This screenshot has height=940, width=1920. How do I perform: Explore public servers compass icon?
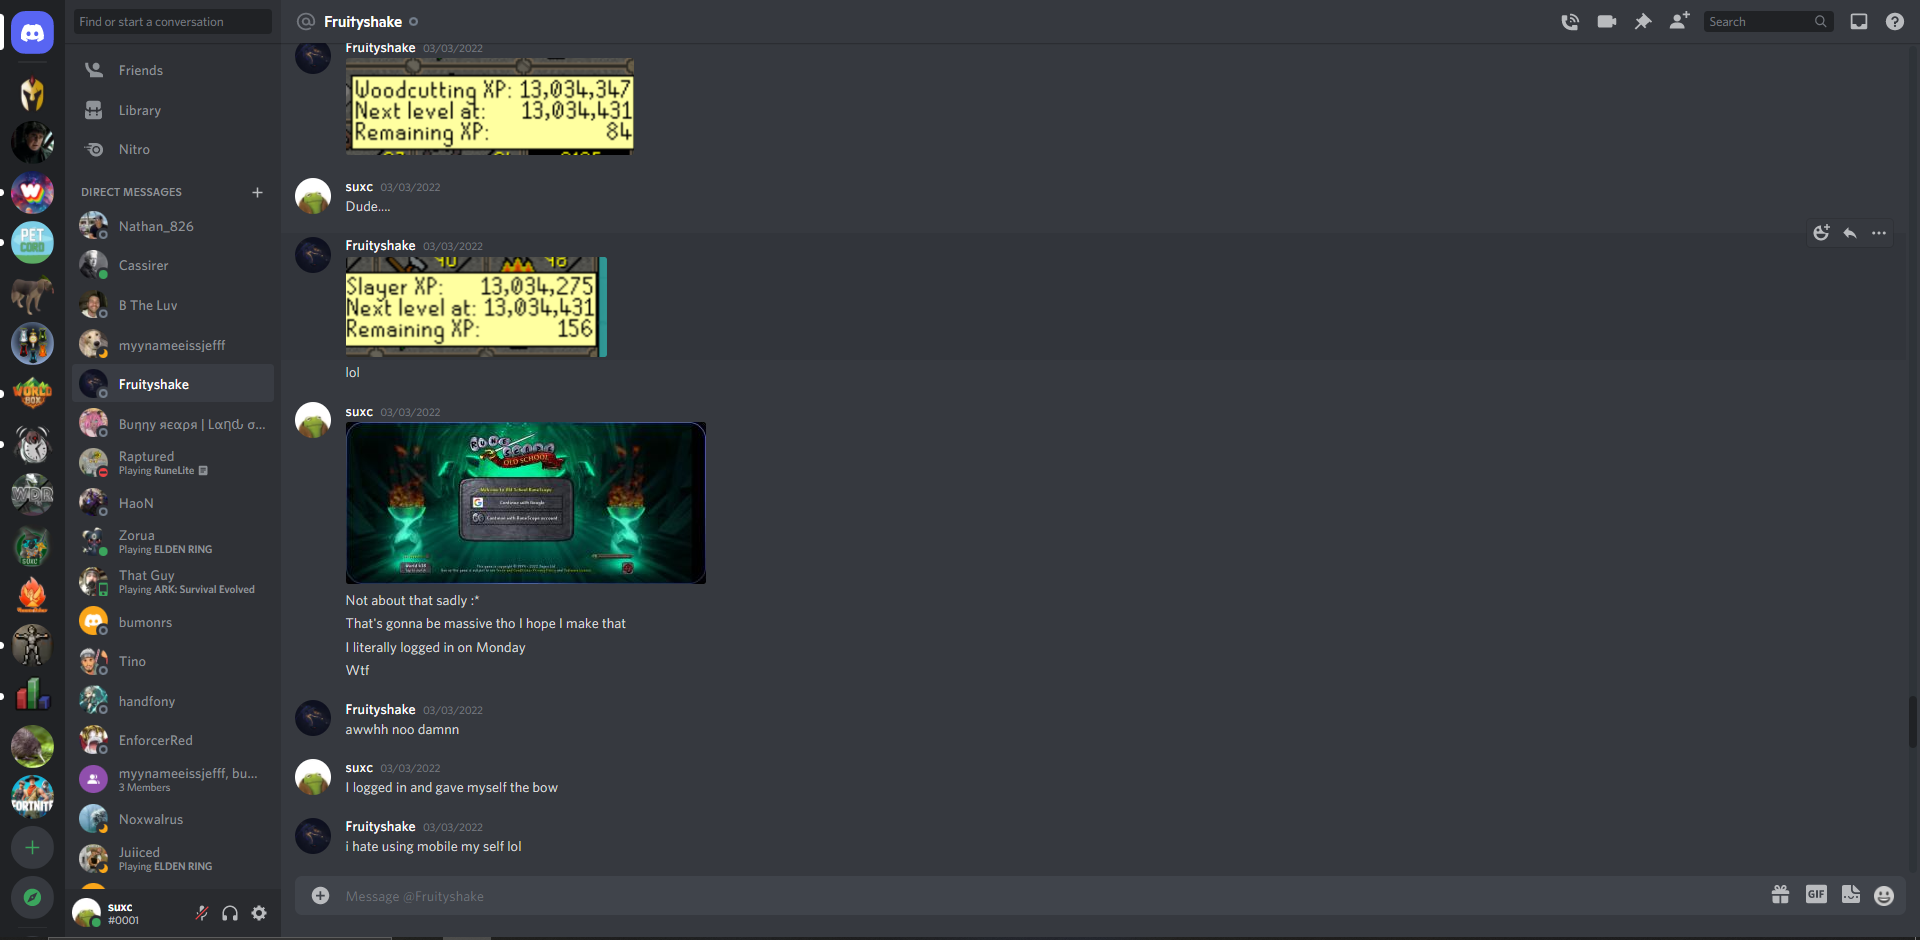coord(32,897)
